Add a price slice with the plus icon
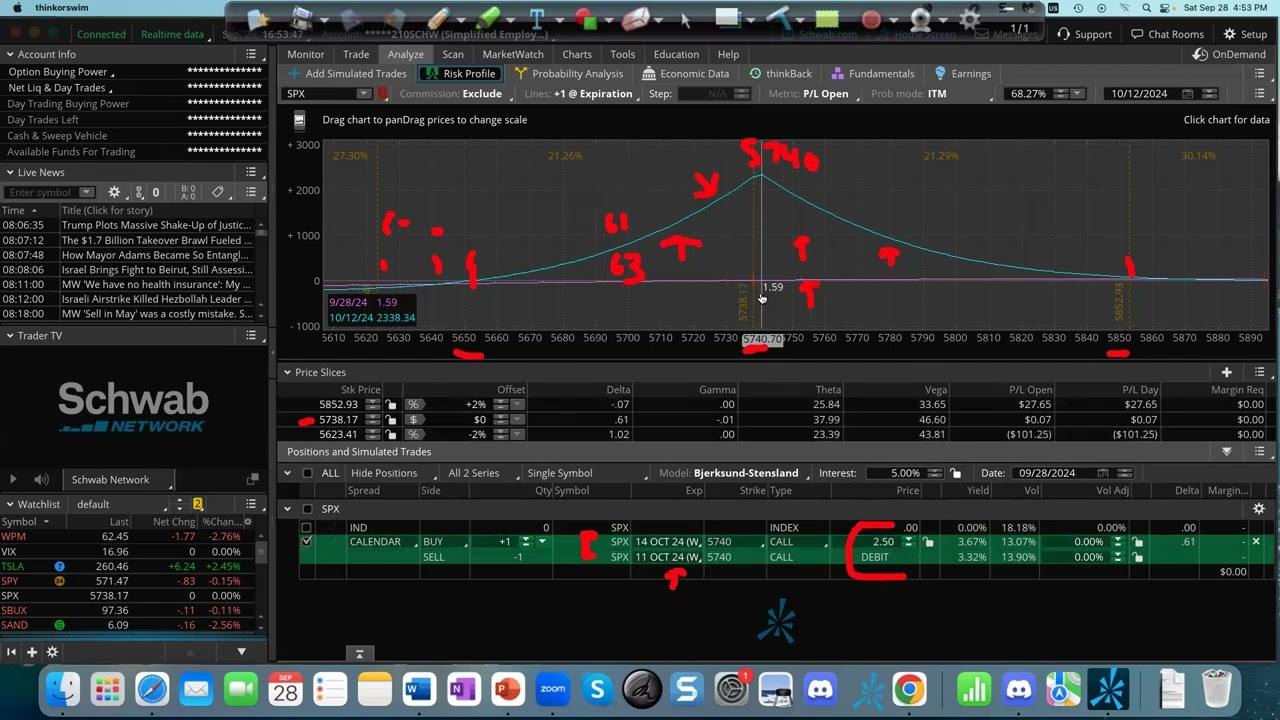Screen dimensions: 1280x720 [1226, 372]
